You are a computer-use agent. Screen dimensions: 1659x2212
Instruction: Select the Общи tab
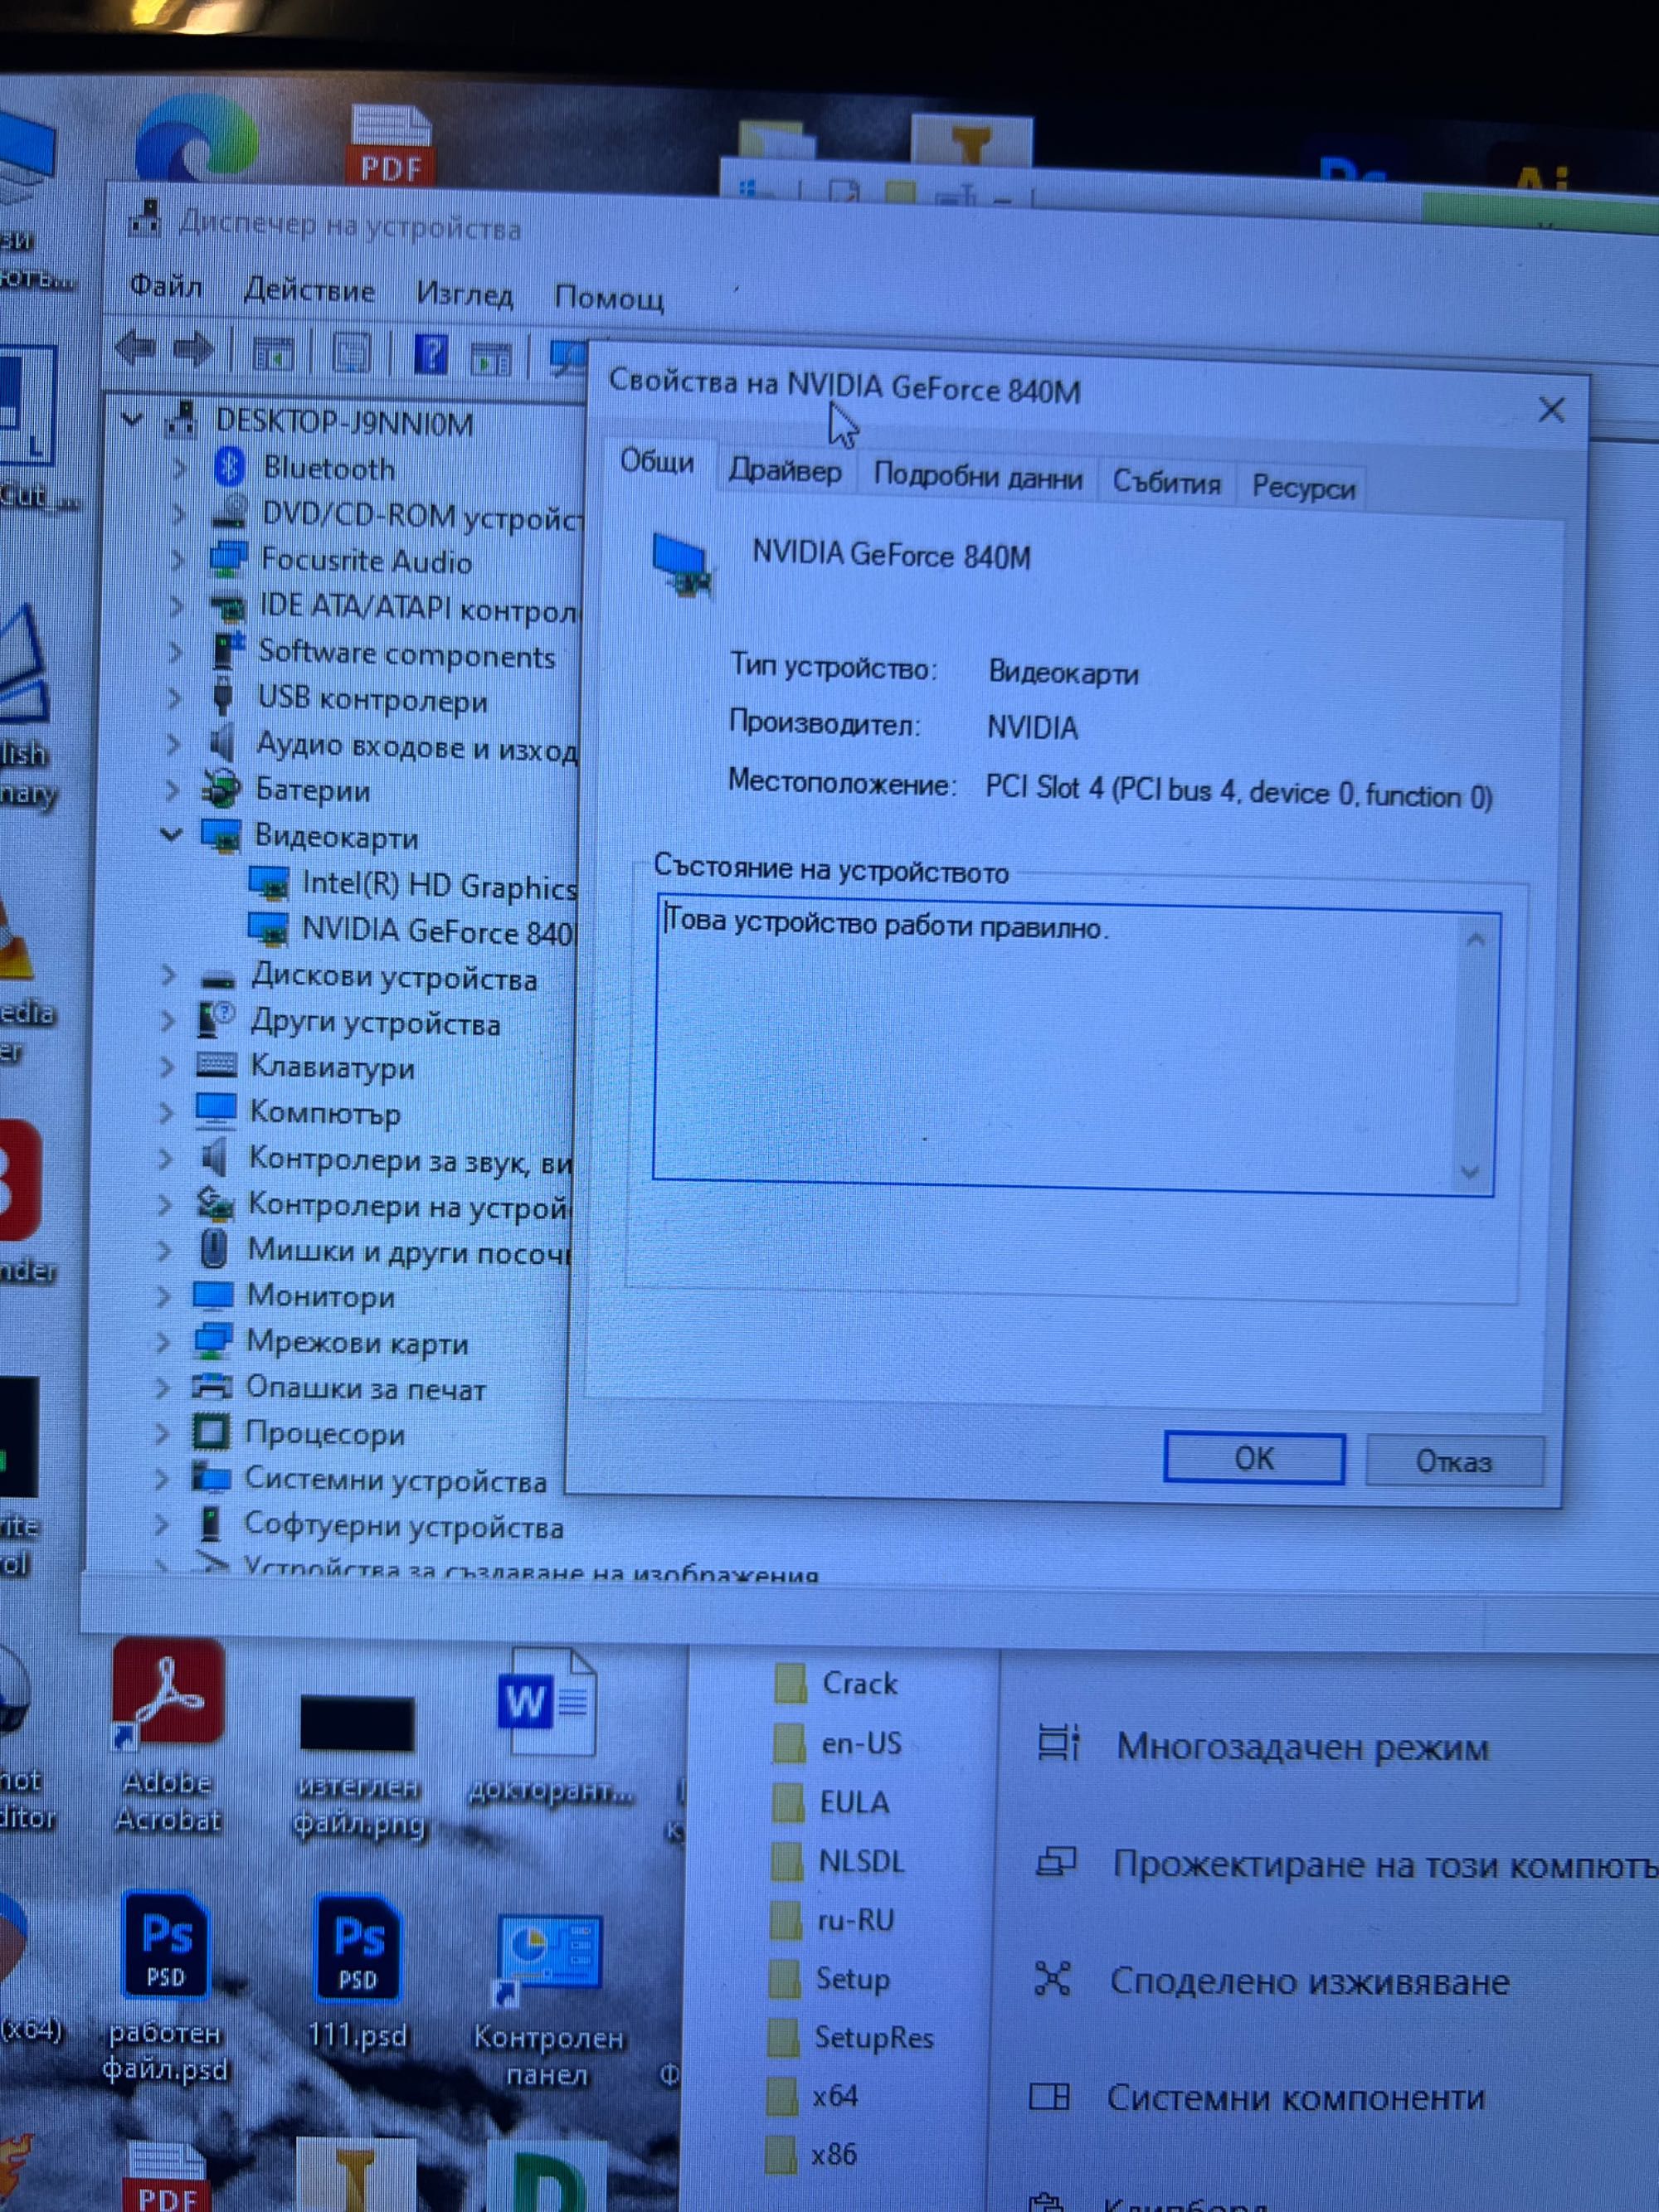[656, 461]
